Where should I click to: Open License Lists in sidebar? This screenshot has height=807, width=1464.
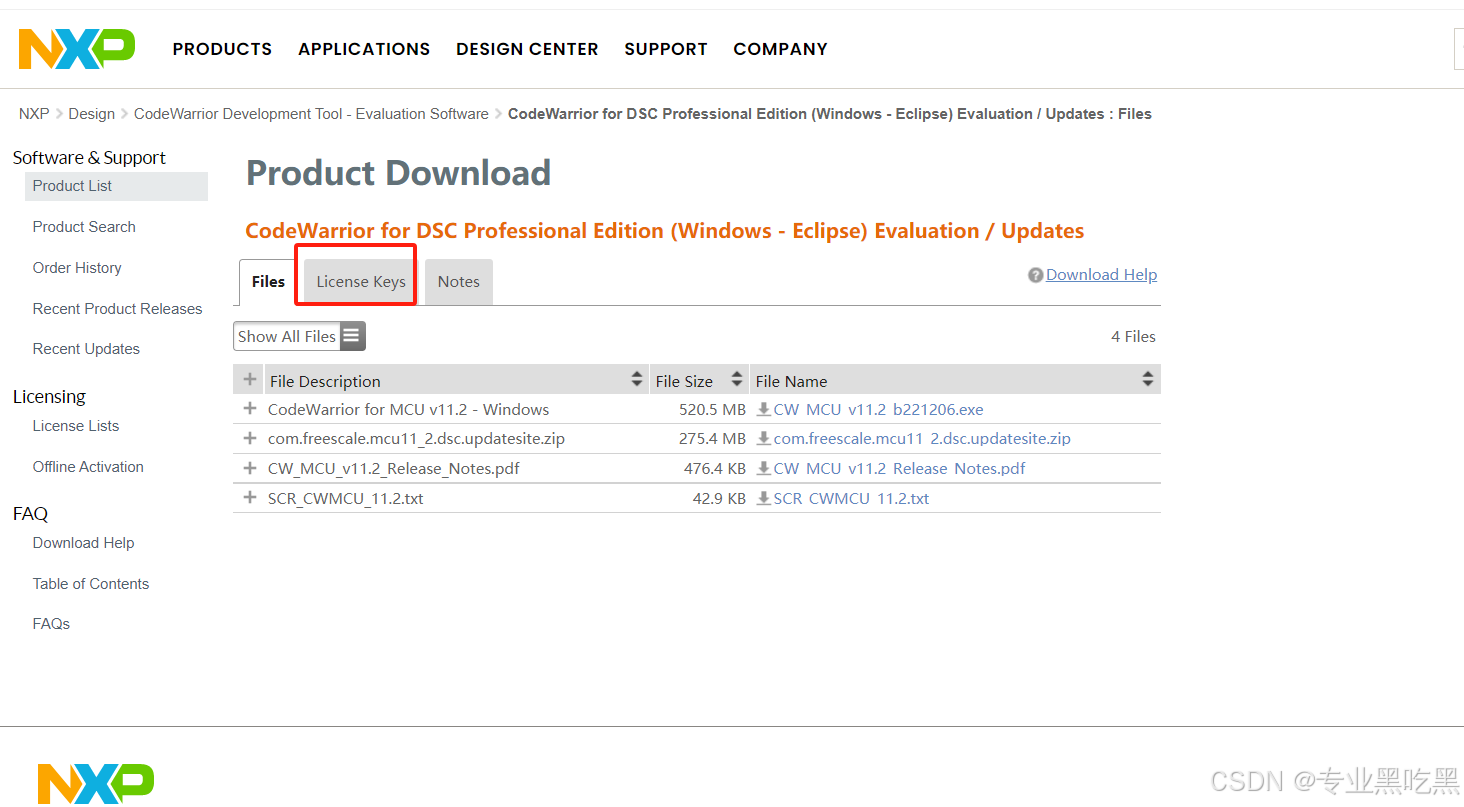point(76,426)
